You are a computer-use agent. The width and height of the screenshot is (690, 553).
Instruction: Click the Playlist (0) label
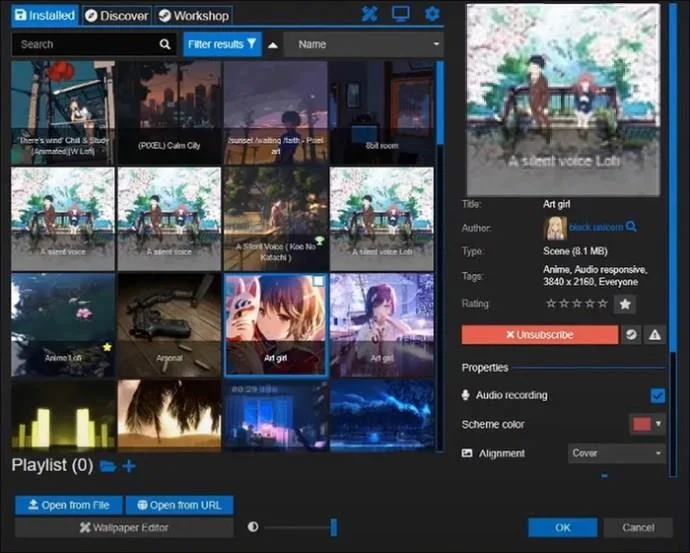(x=52, y=465)
